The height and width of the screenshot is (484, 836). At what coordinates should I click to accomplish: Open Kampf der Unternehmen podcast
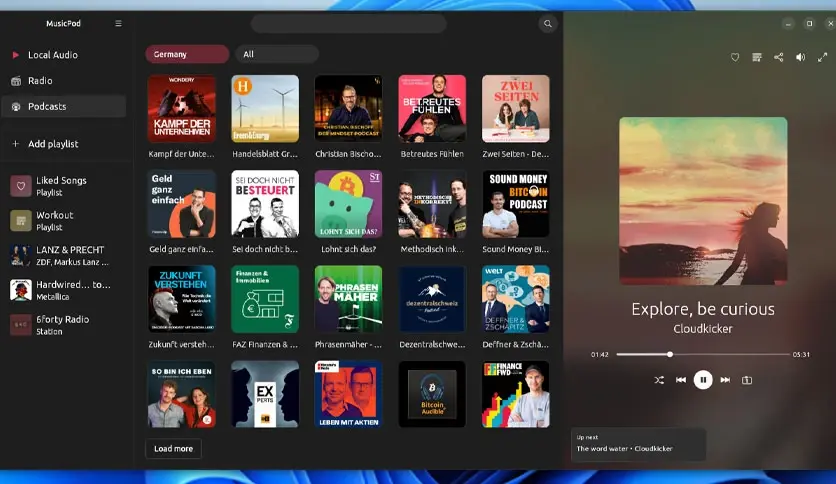pos(182,109)
